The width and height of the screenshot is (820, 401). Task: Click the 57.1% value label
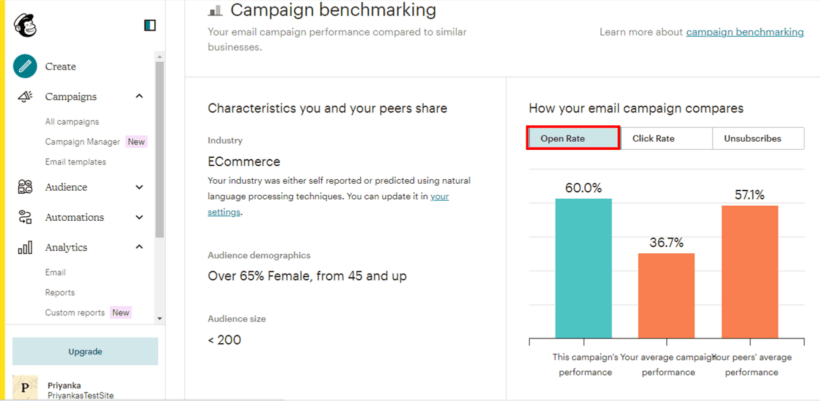tap(749, 195)
